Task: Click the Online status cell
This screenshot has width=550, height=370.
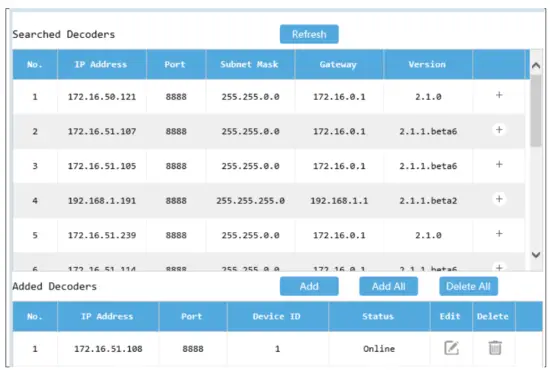Action: click(x=379, y=349)
